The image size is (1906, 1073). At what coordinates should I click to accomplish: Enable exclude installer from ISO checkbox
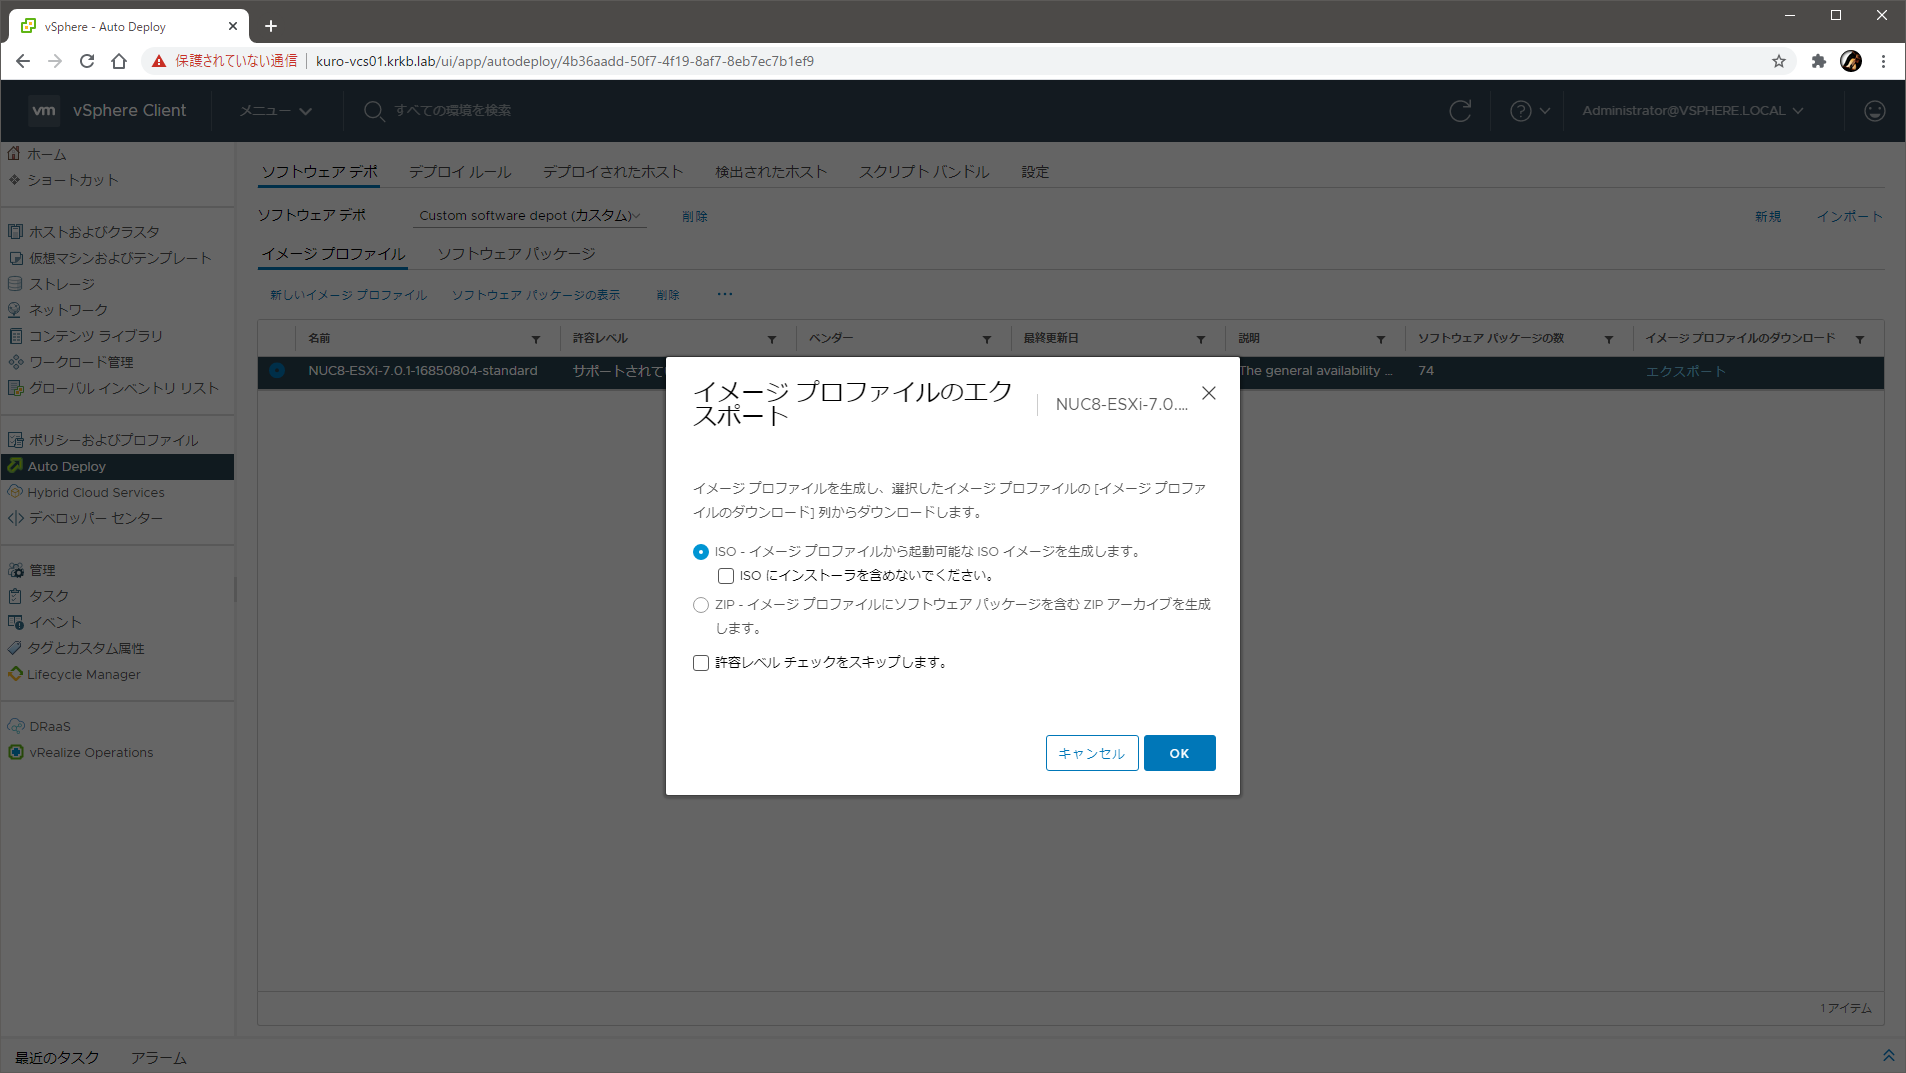point(726,576)
